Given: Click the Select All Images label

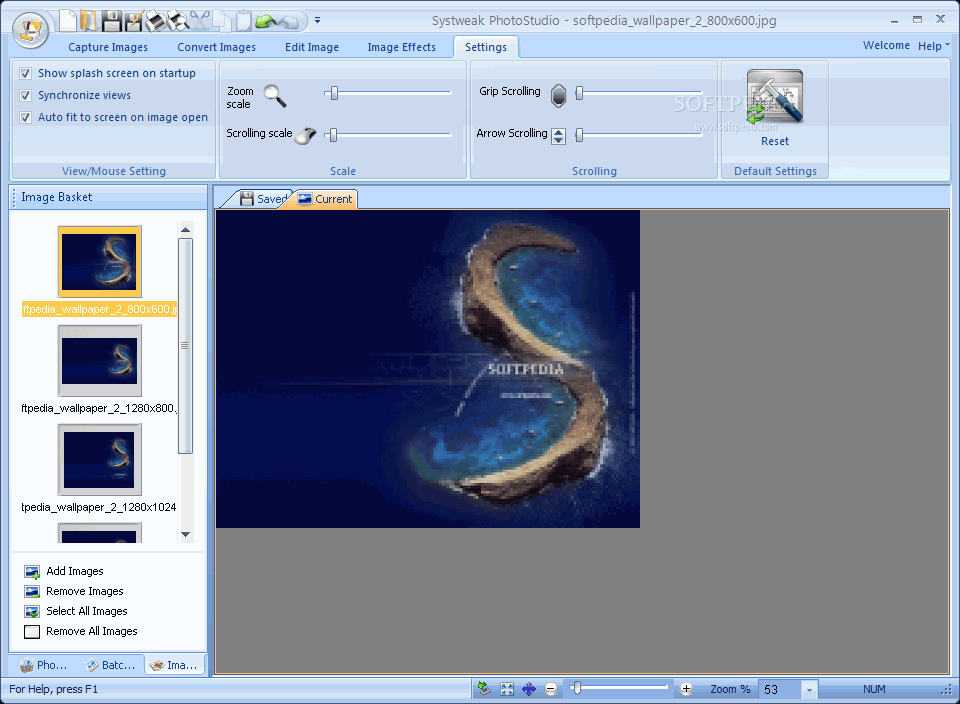Looking at the screenshot, I should [87, 612].
